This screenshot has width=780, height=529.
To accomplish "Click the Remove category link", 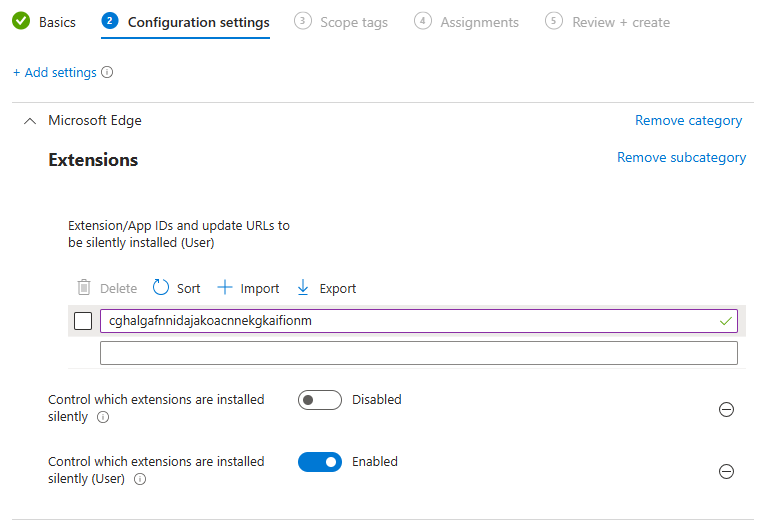I will click(x=688, y=120).
